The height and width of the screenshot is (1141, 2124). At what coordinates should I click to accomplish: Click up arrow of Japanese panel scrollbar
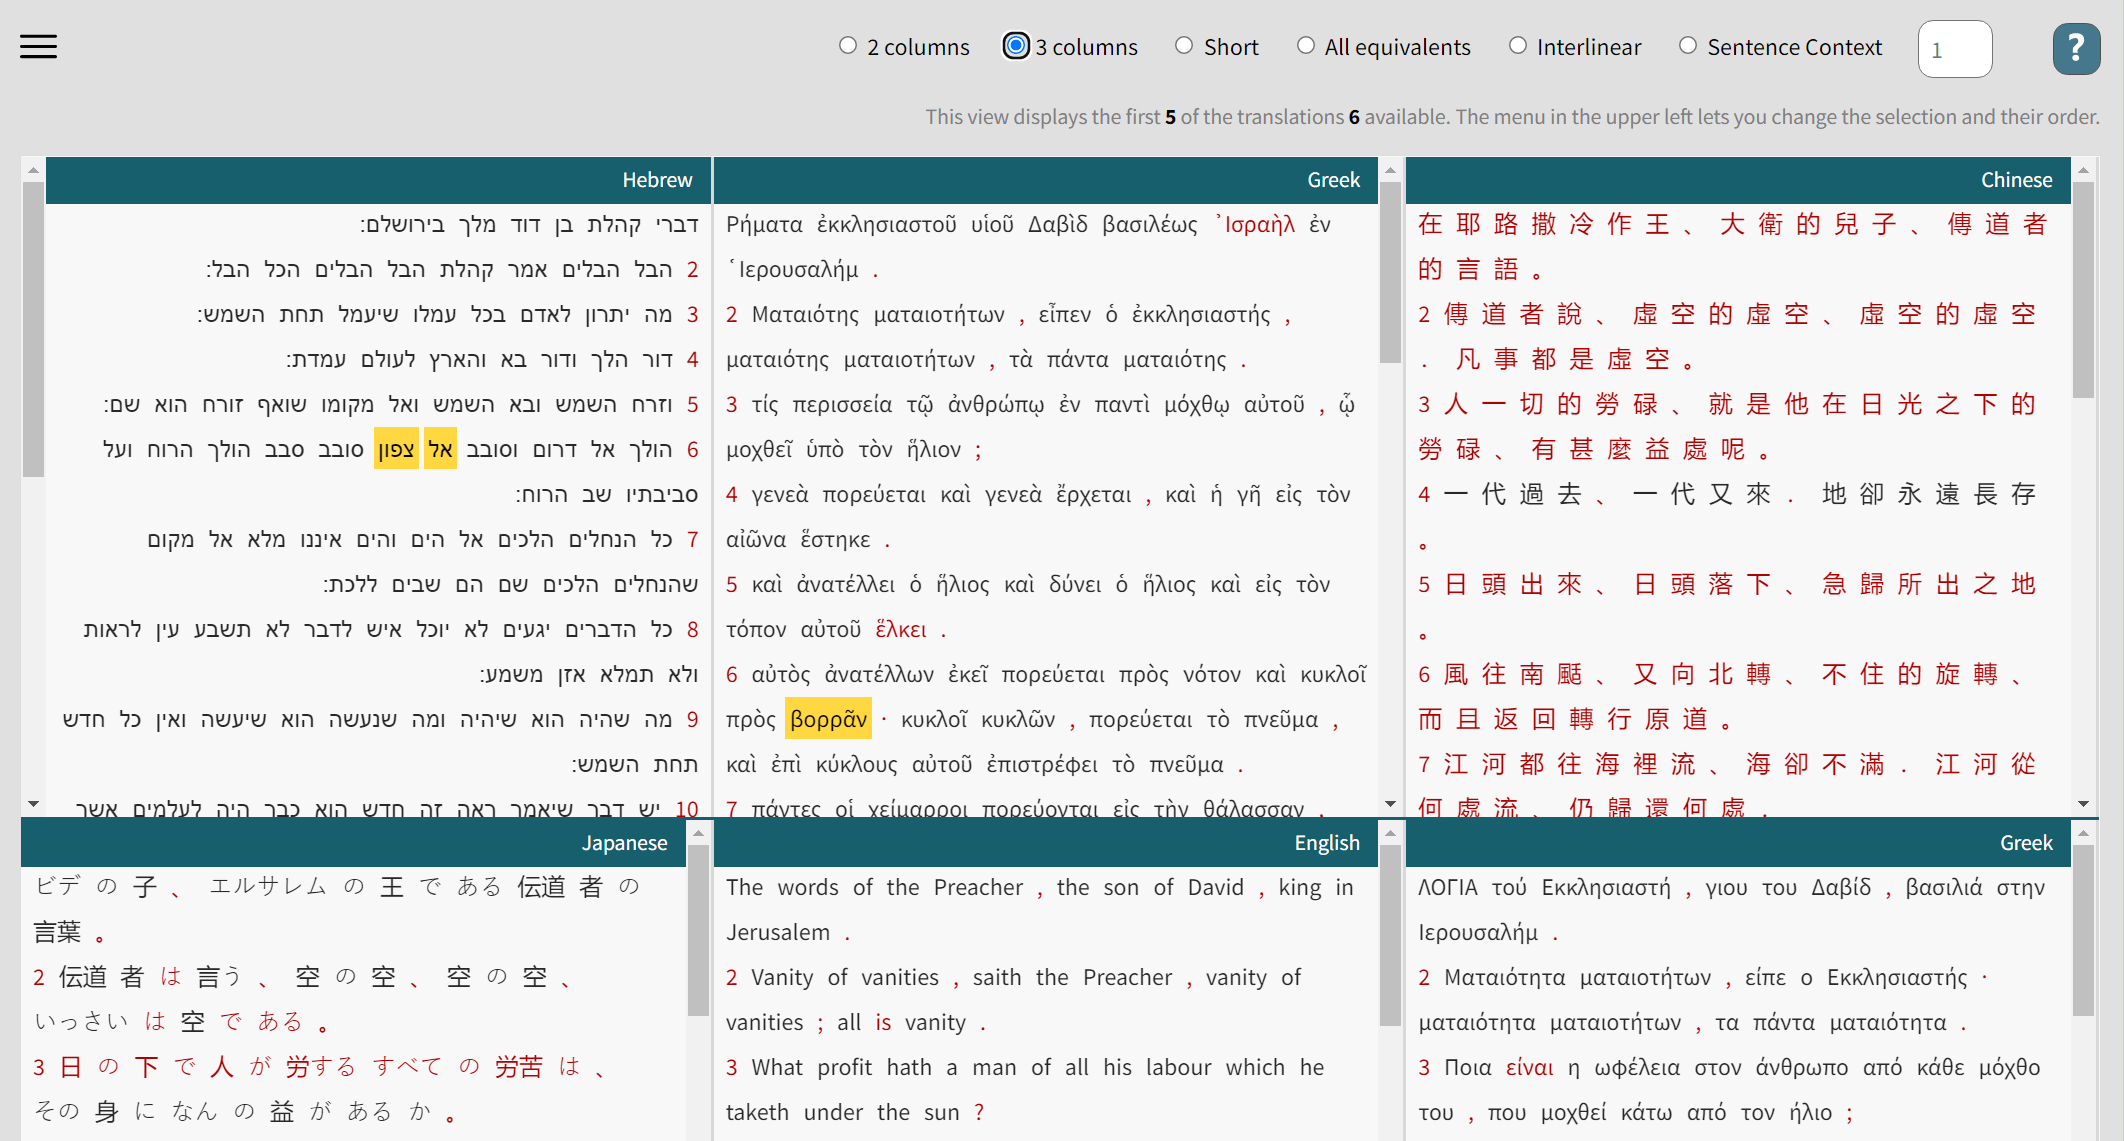tap(698, 833)
